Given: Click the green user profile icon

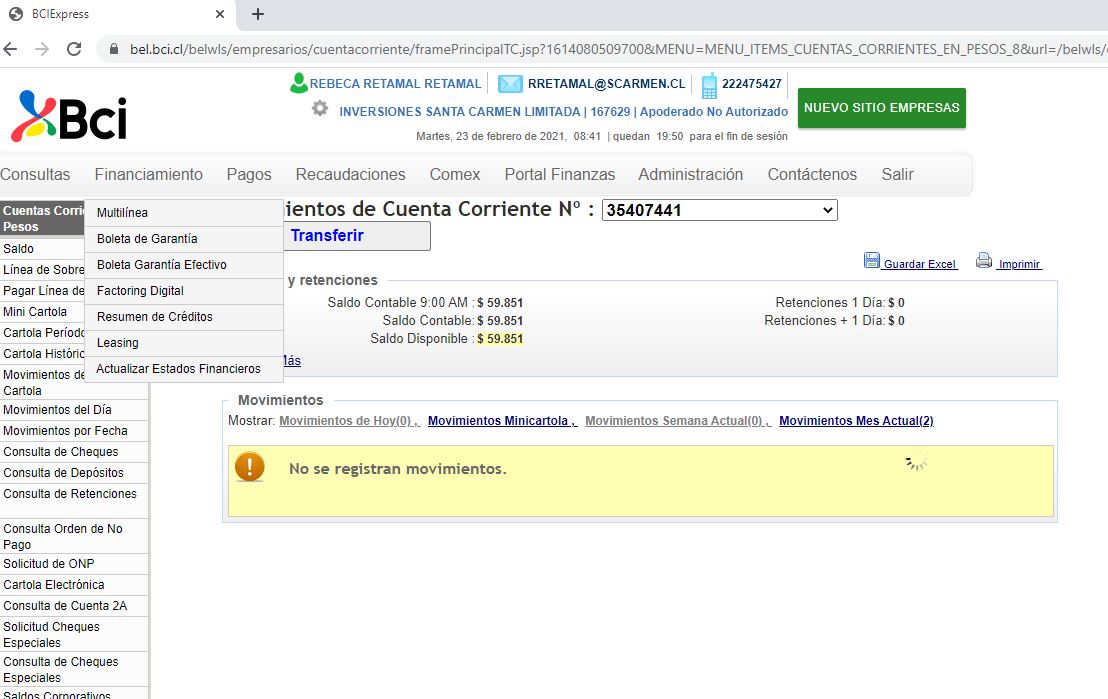Looking at the screenshot, I should [x=298, y=83].
